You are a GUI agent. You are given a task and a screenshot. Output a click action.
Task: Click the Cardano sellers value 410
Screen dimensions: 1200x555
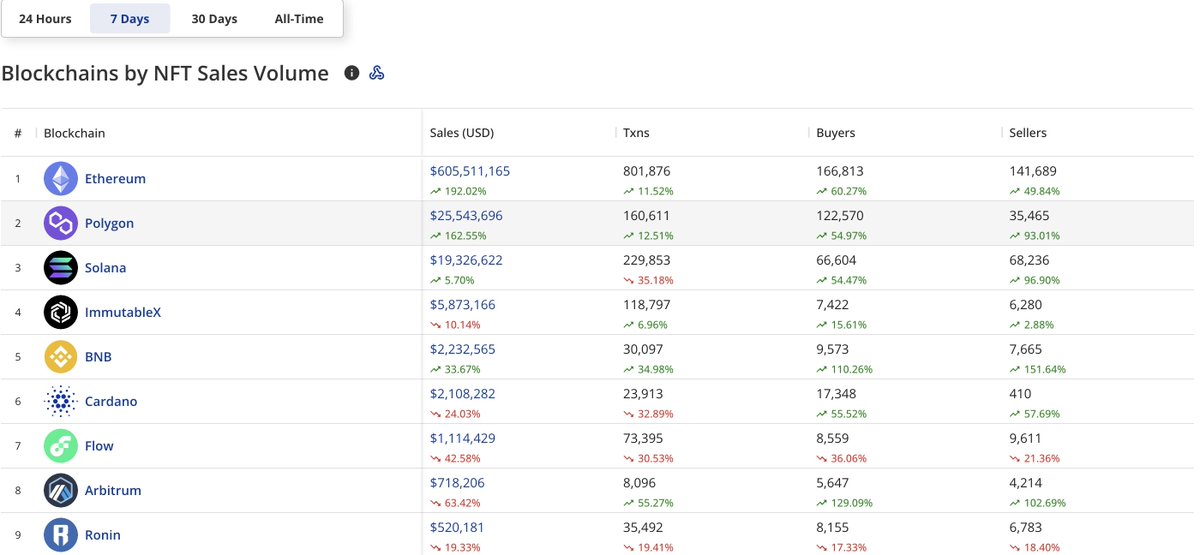tap(1020, 393)
